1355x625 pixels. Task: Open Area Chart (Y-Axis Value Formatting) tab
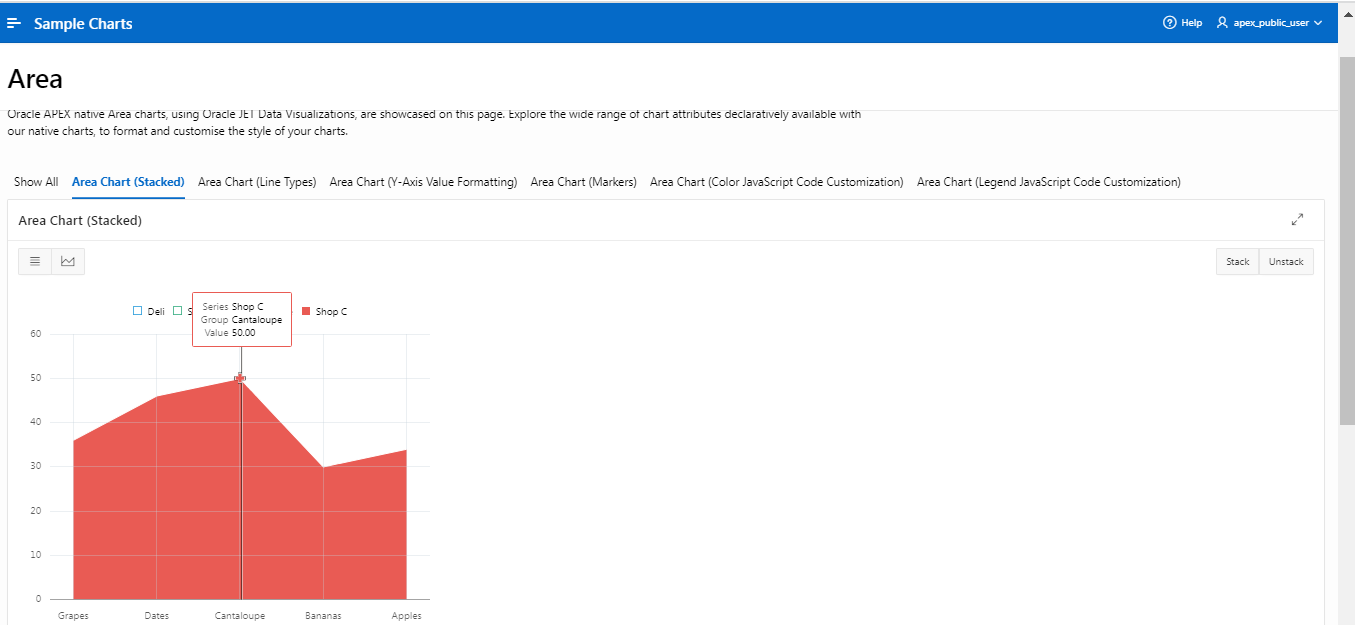423,182
